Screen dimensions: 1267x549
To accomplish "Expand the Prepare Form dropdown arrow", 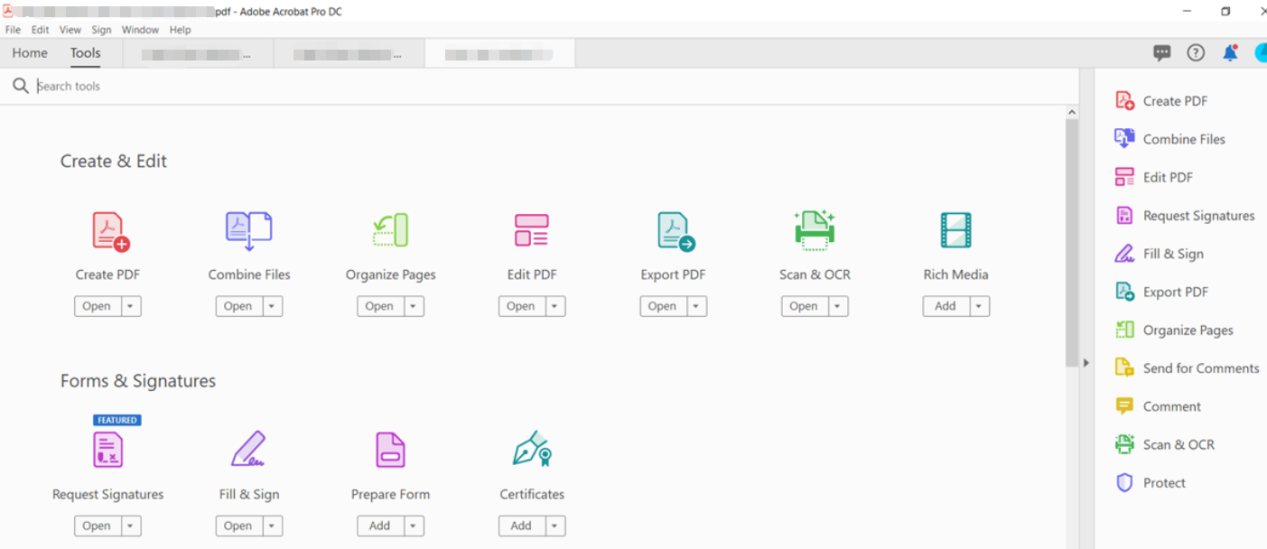I will point(414,526).
